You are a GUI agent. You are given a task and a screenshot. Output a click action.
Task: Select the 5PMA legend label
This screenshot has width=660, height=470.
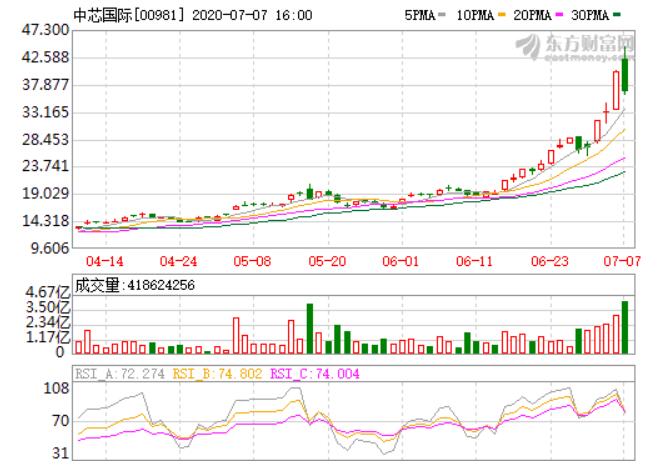pyautogui.click(x=420, y=16)
